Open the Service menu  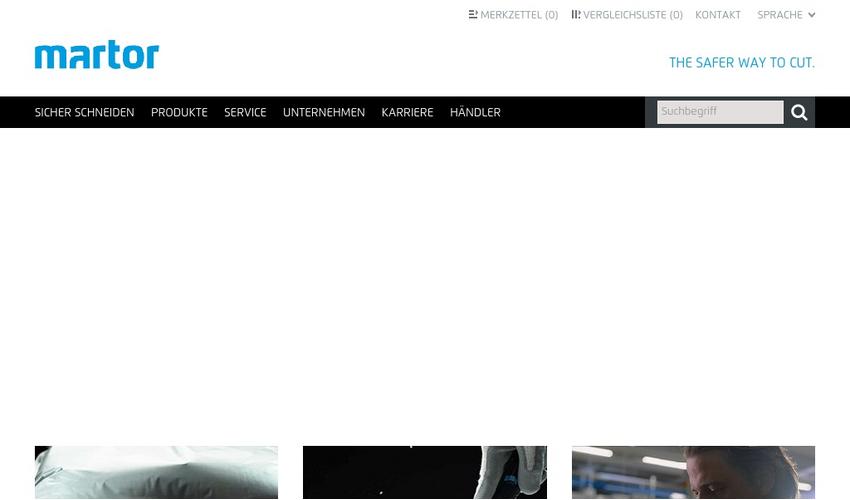[x=245, y=112]
